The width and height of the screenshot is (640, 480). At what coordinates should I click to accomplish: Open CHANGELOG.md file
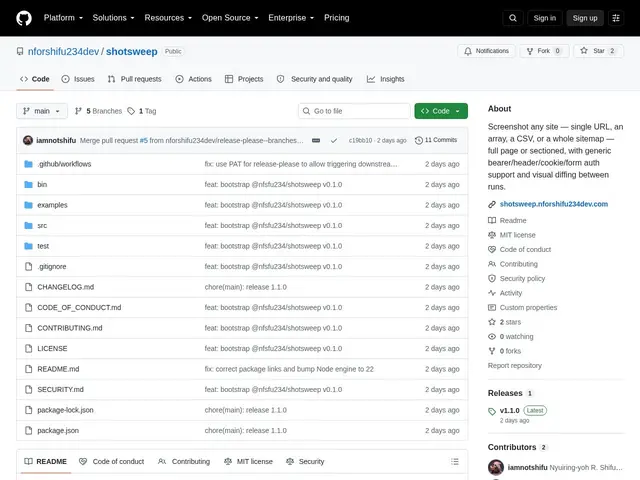(x=65, y=287)
